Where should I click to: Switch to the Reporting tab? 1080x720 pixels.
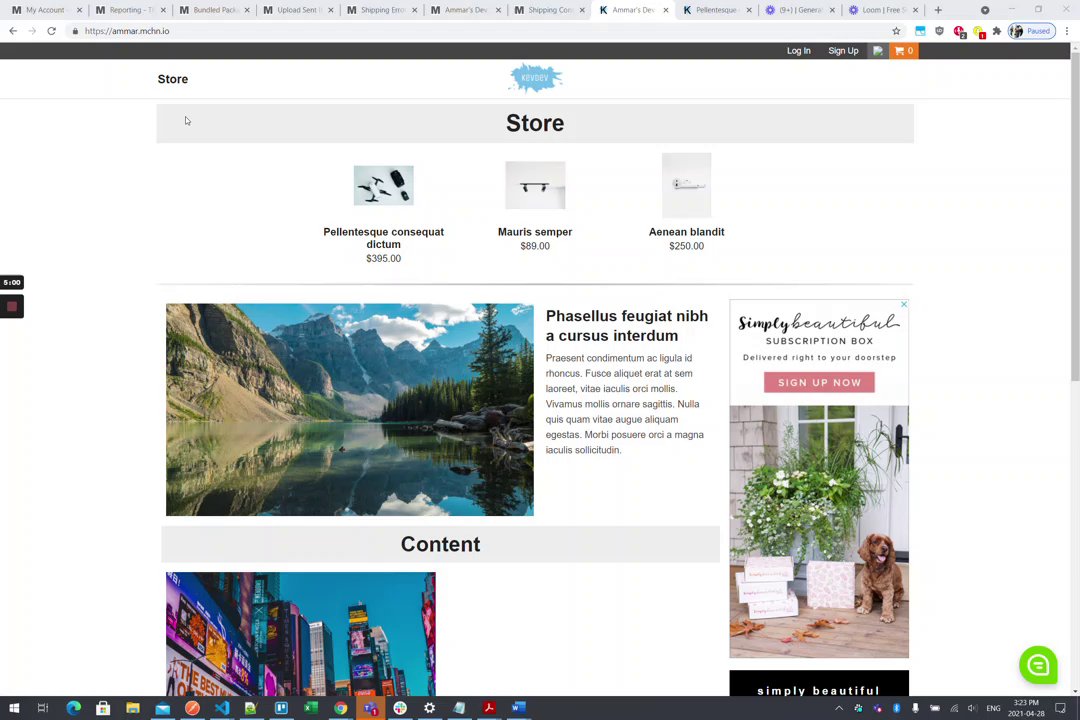click(x=129, y=10)
